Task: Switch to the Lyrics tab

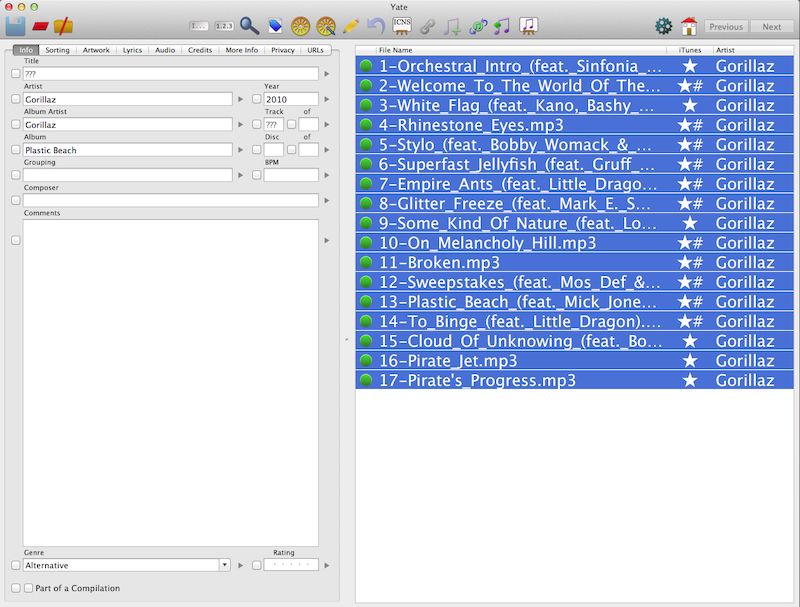Action: (x=132, y=50)
